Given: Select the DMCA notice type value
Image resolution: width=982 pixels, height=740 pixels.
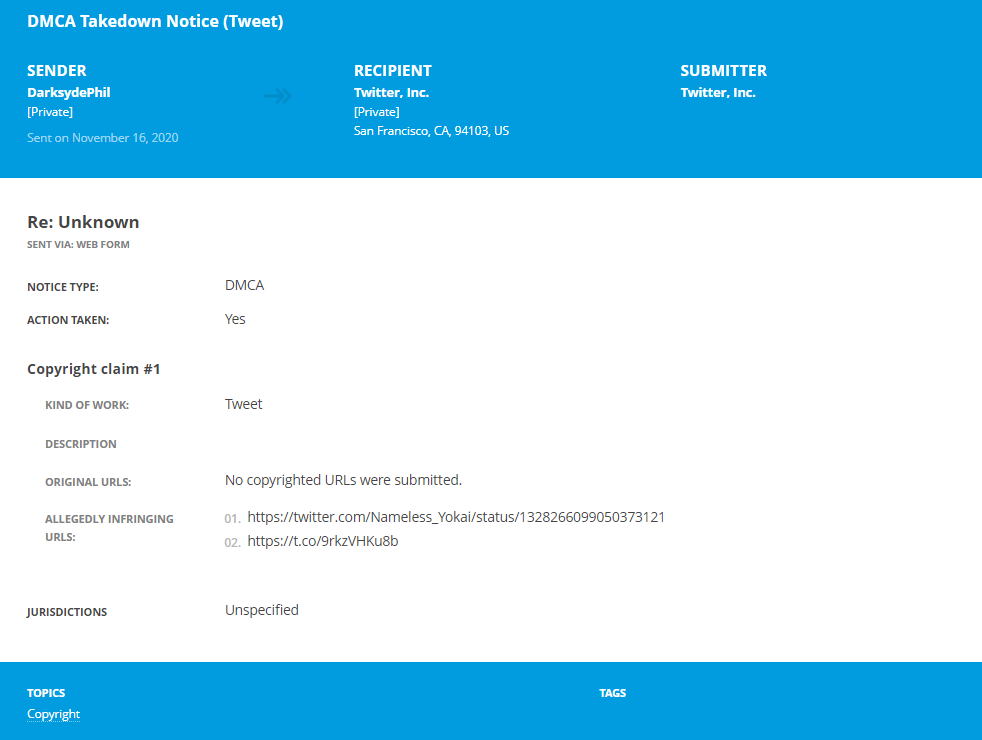Looking at the screenshot, I should pyautogui.click(x=244, y=285).
